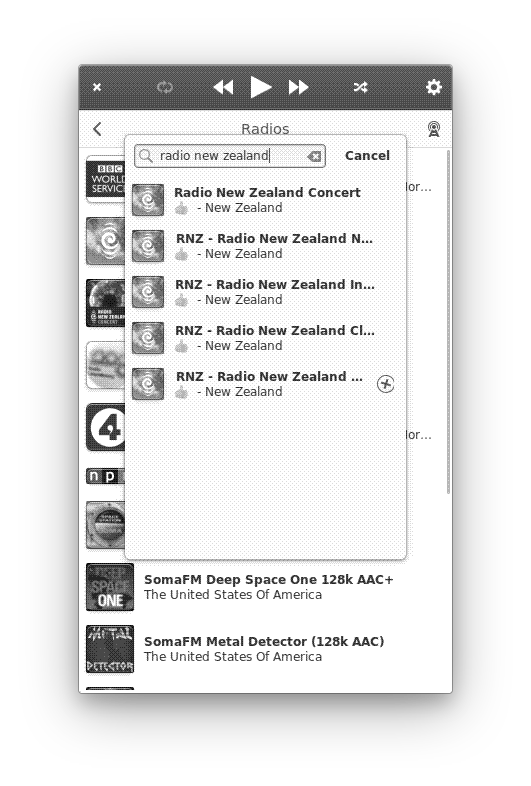
Task: Click thumbnail of last RNZ search result
Action: pyautogui.click(x=148, y=384)
